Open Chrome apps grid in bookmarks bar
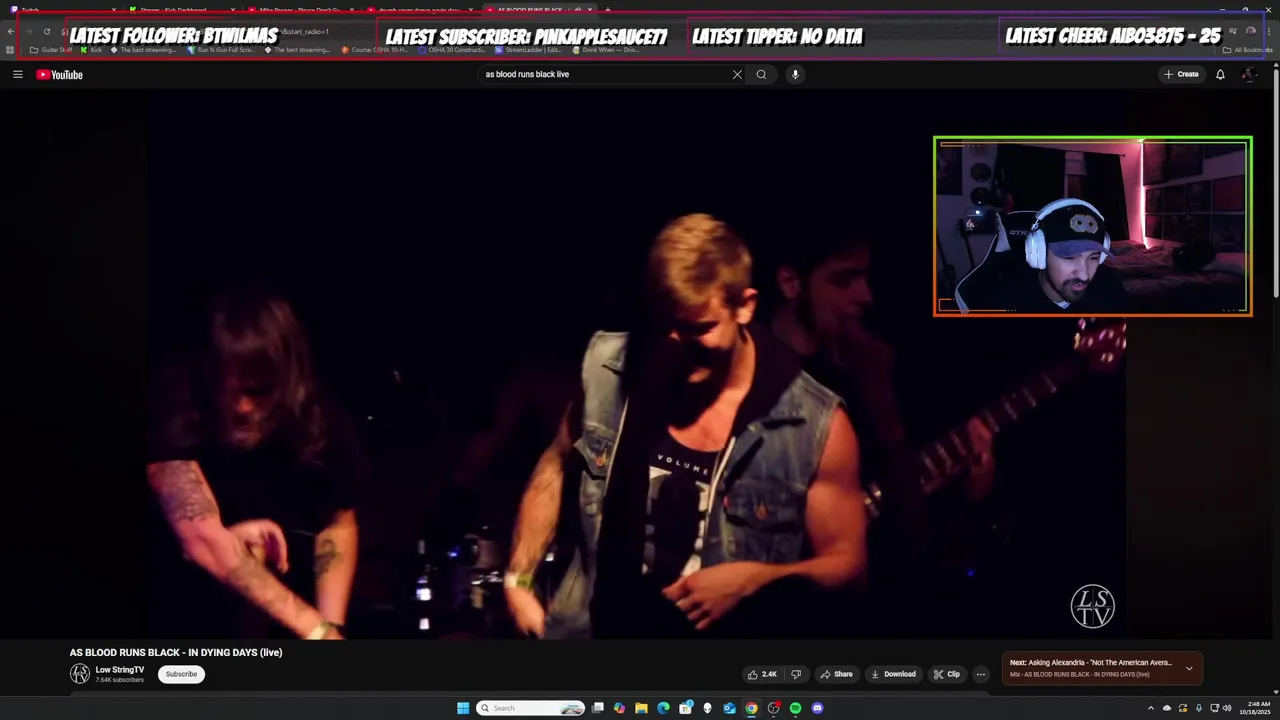Viewport: 1280px width, 720px height. 9,50
